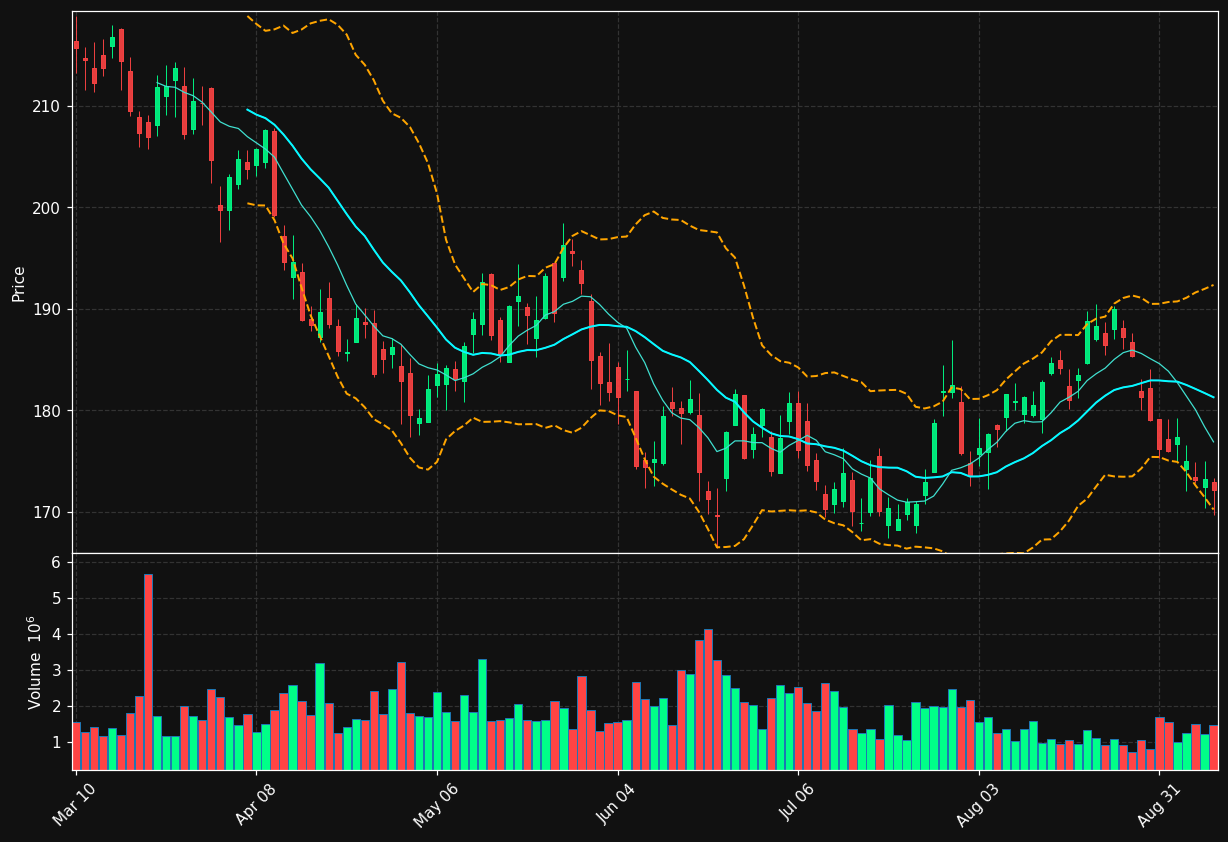Image resolution: width=1228 pixels, height=842 pixels.
Task: Click the 180 price axis label
Action: [x=47, y=411]
